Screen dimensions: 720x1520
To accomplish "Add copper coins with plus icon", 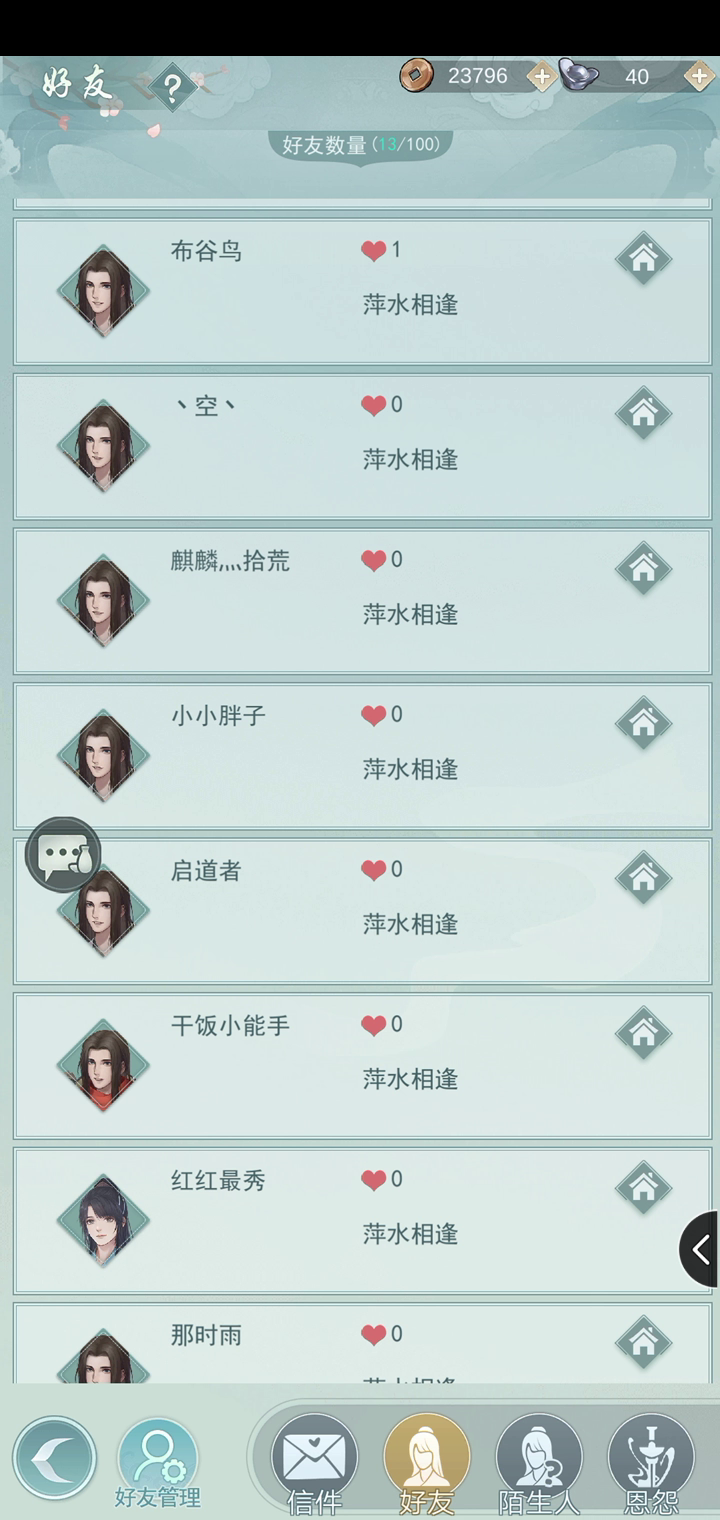I will [541, 76].
